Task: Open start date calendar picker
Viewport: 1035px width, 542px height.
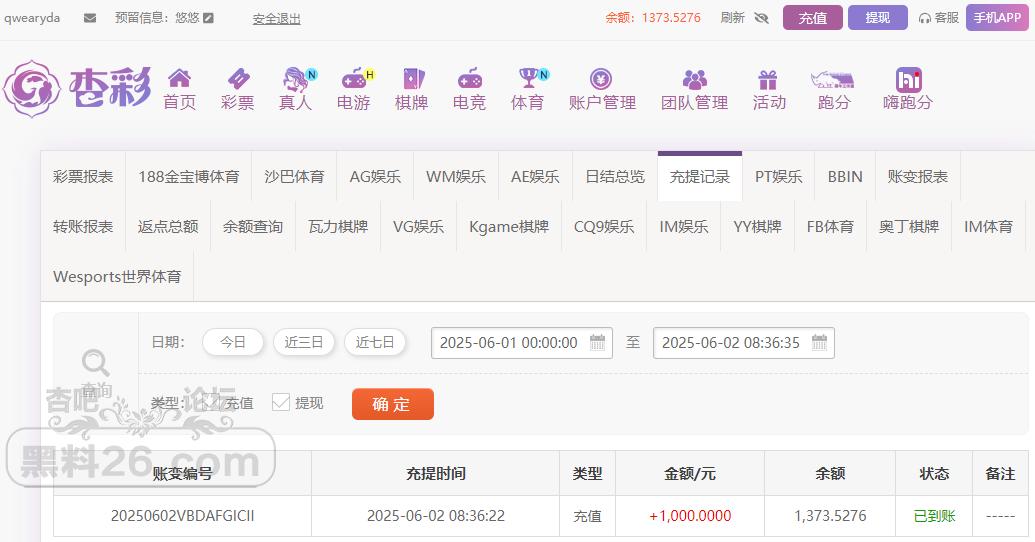Action: 598,342
